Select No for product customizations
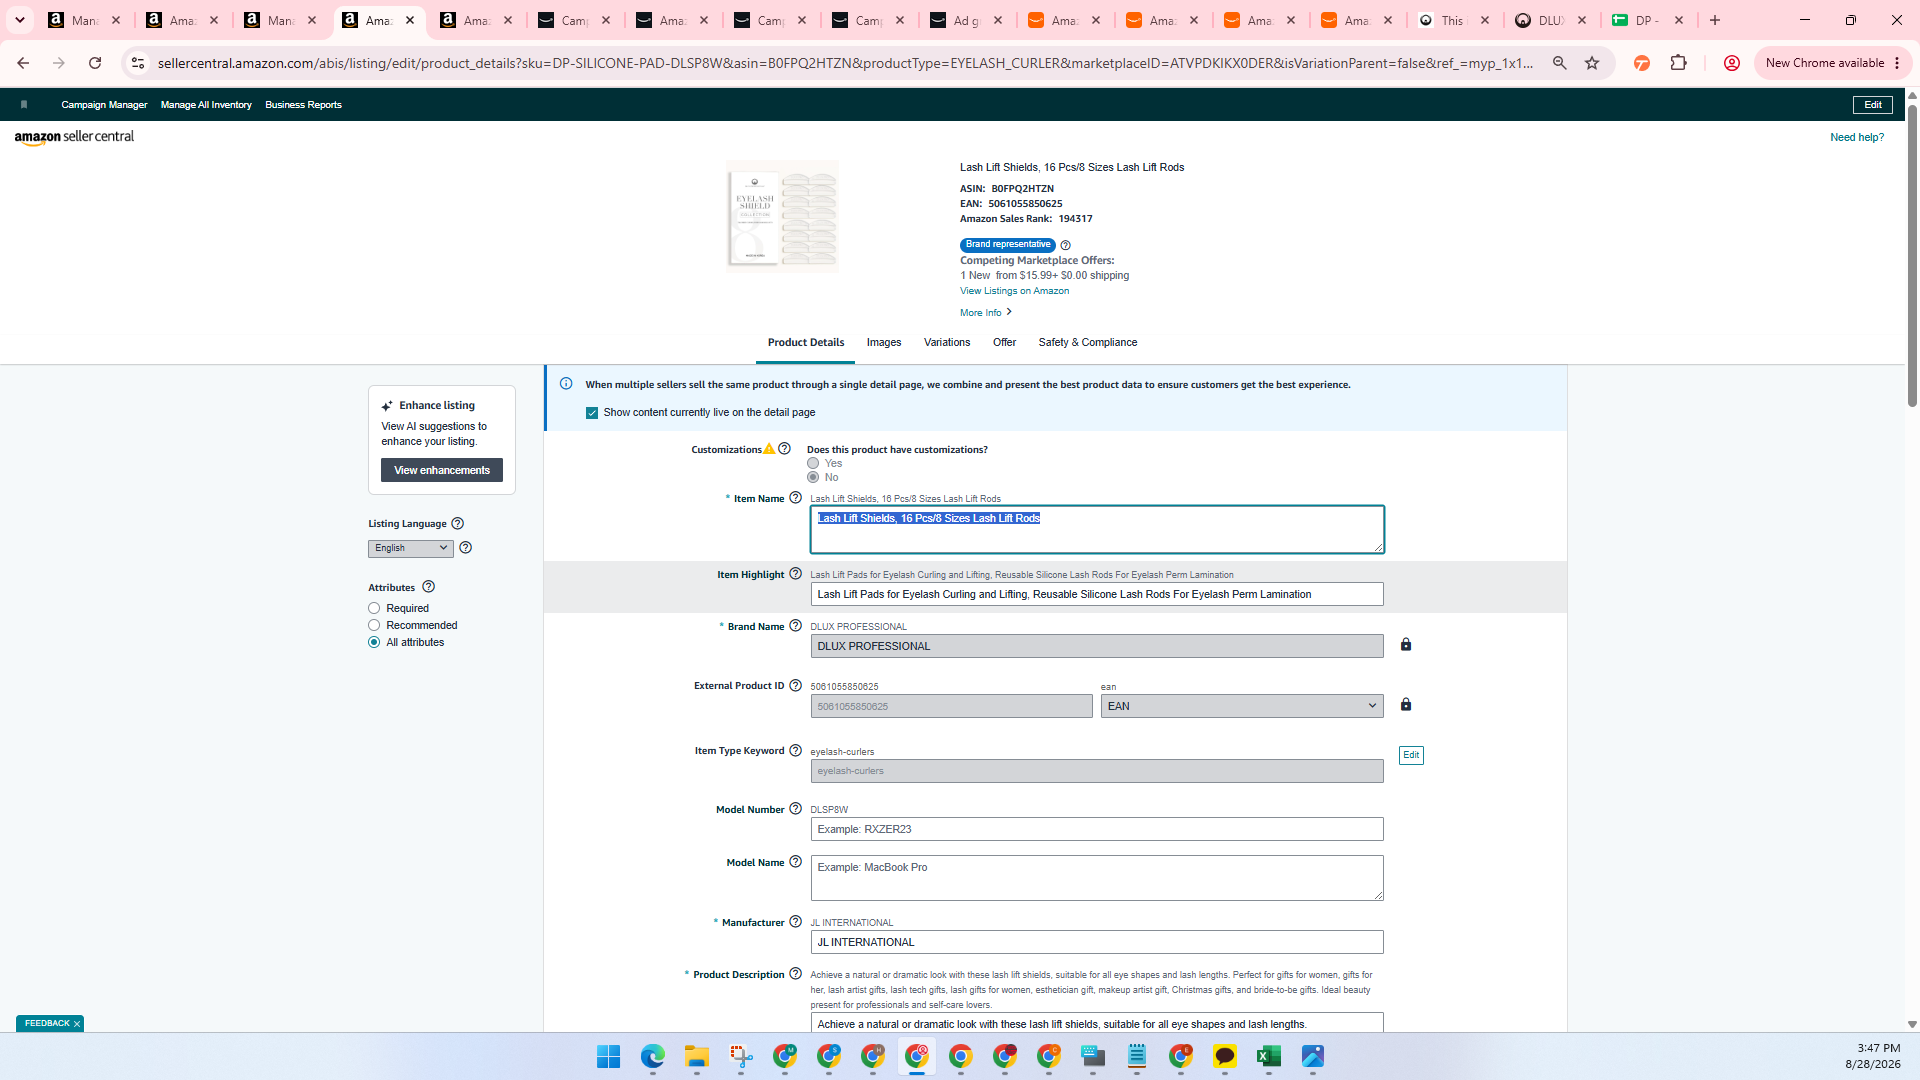 [x=813, y=477]
